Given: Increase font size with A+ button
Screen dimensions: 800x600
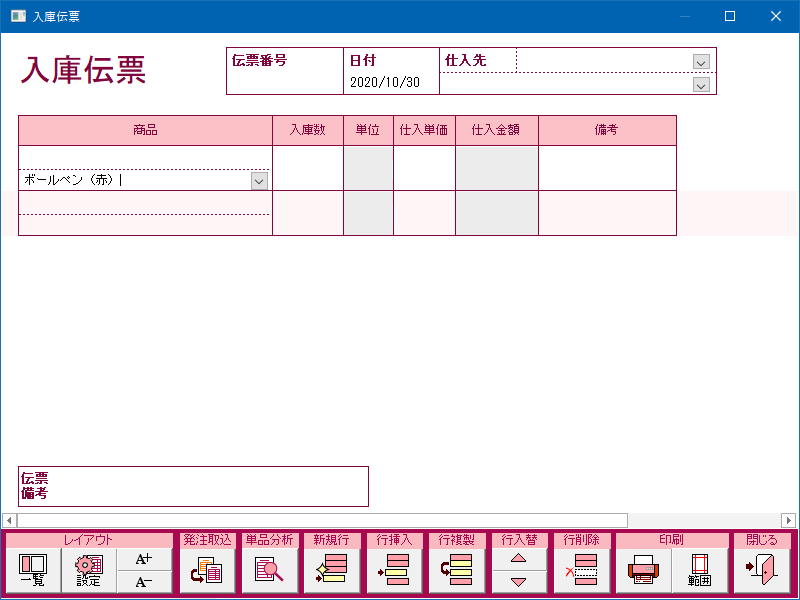Looking at the screenshot, I should pyautogui.click(x=144, y=560).
